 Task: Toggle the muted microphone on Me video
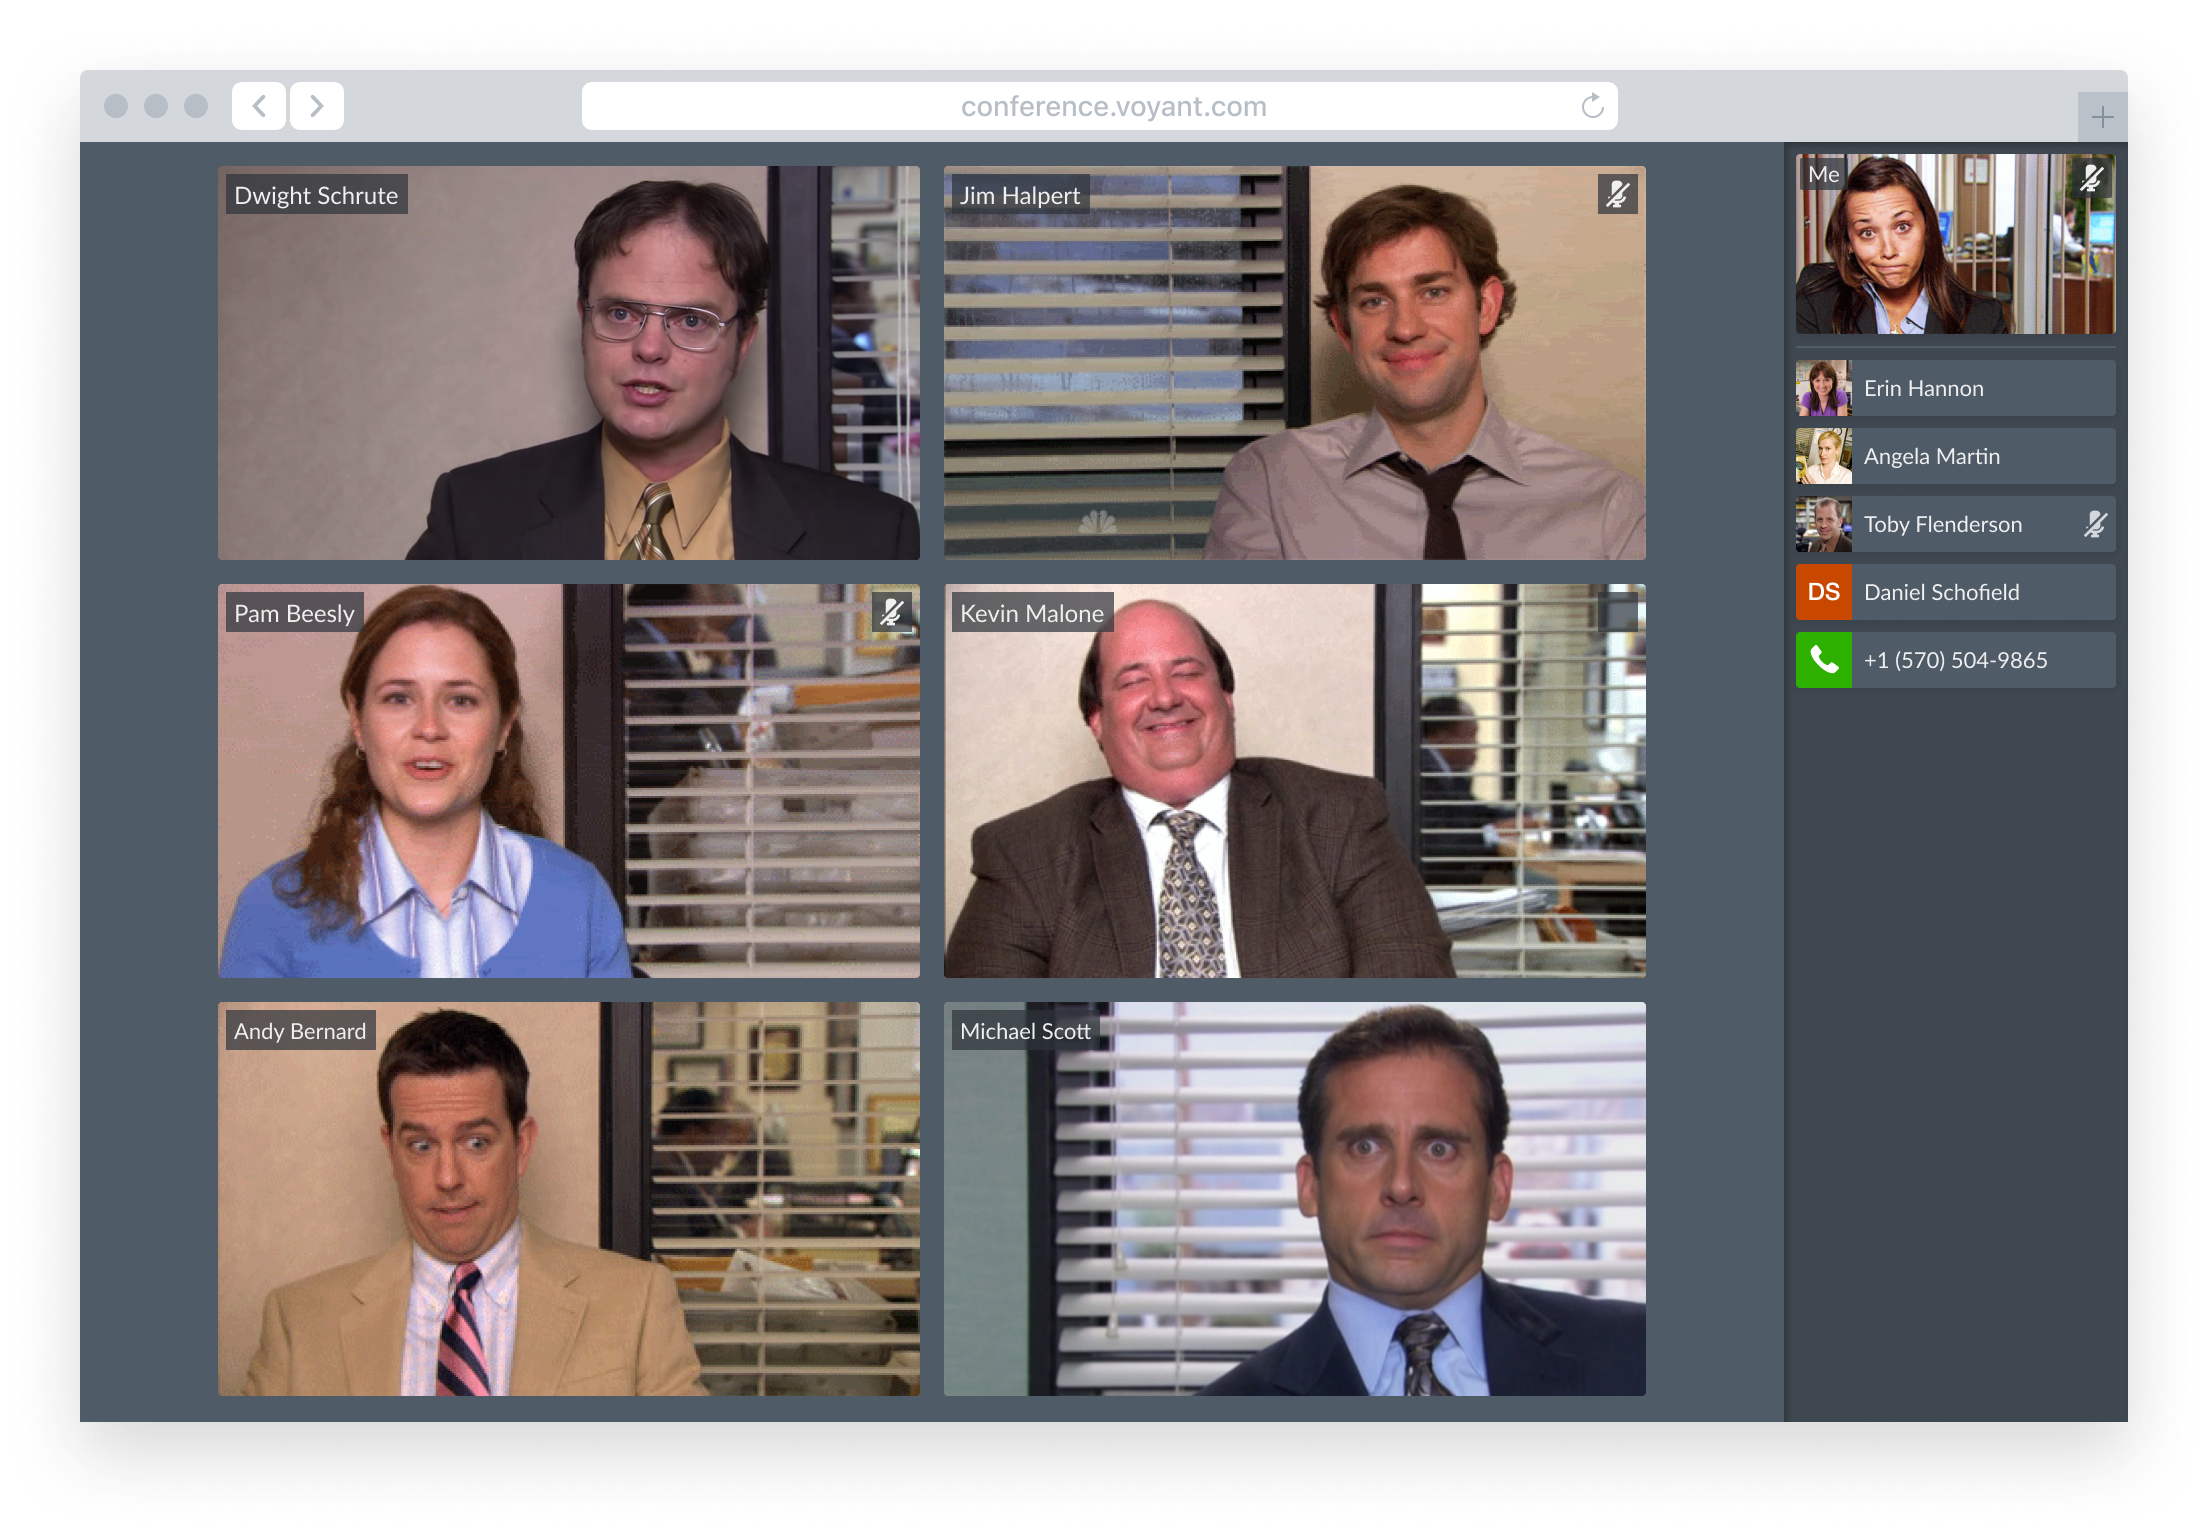[x=2091, y=179]
